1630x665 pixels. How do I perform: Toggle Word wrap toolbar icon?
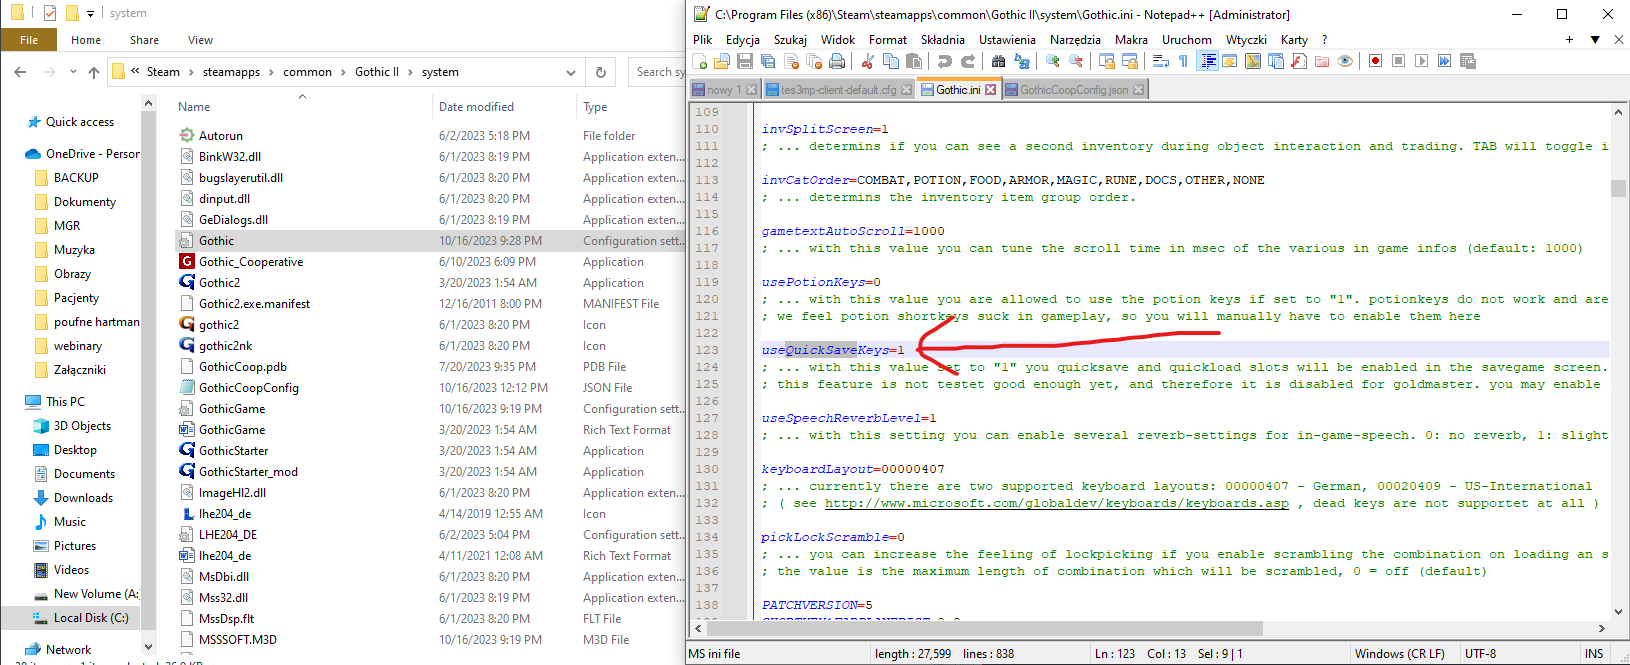(x=1161, y=61)
